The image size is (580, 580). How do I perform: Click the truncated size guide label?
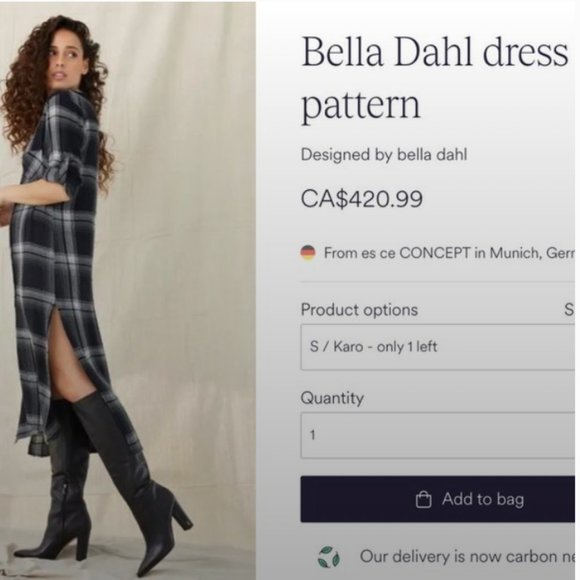[569, 310]
